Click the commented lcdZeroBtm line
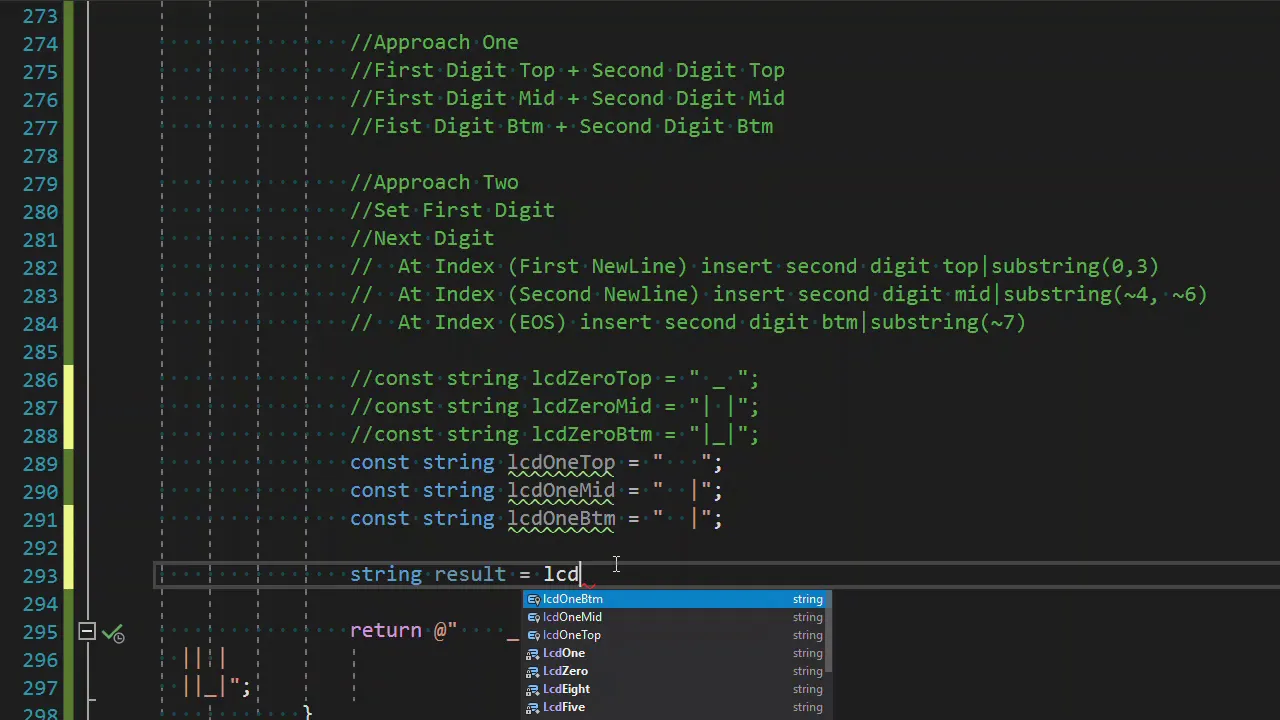 click(554, 435)
